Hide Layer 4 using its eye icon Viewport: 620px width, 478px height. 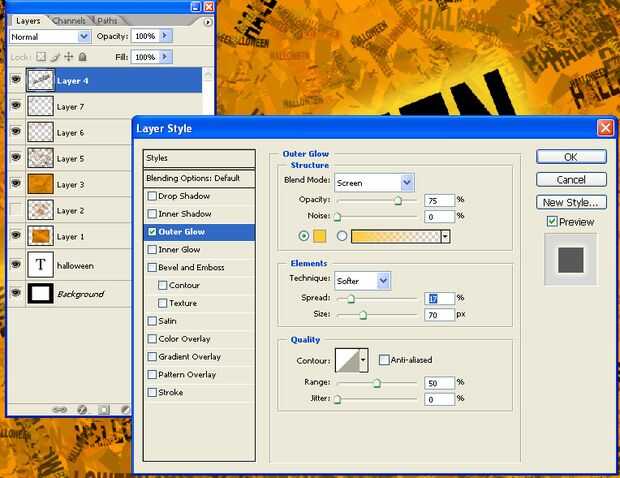16,79
